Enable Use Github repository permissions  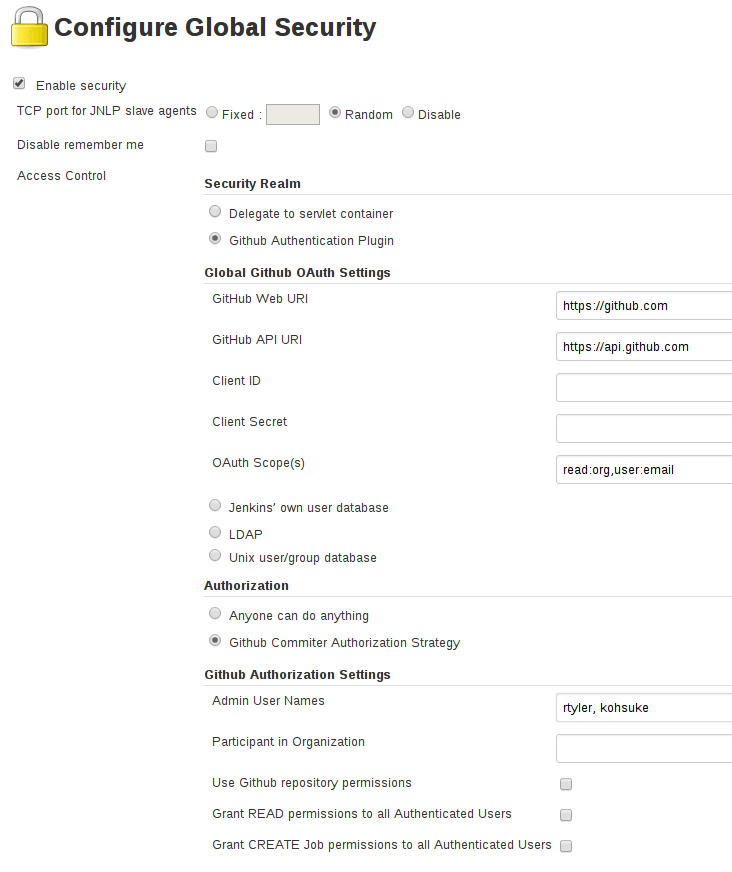(566, 784)
